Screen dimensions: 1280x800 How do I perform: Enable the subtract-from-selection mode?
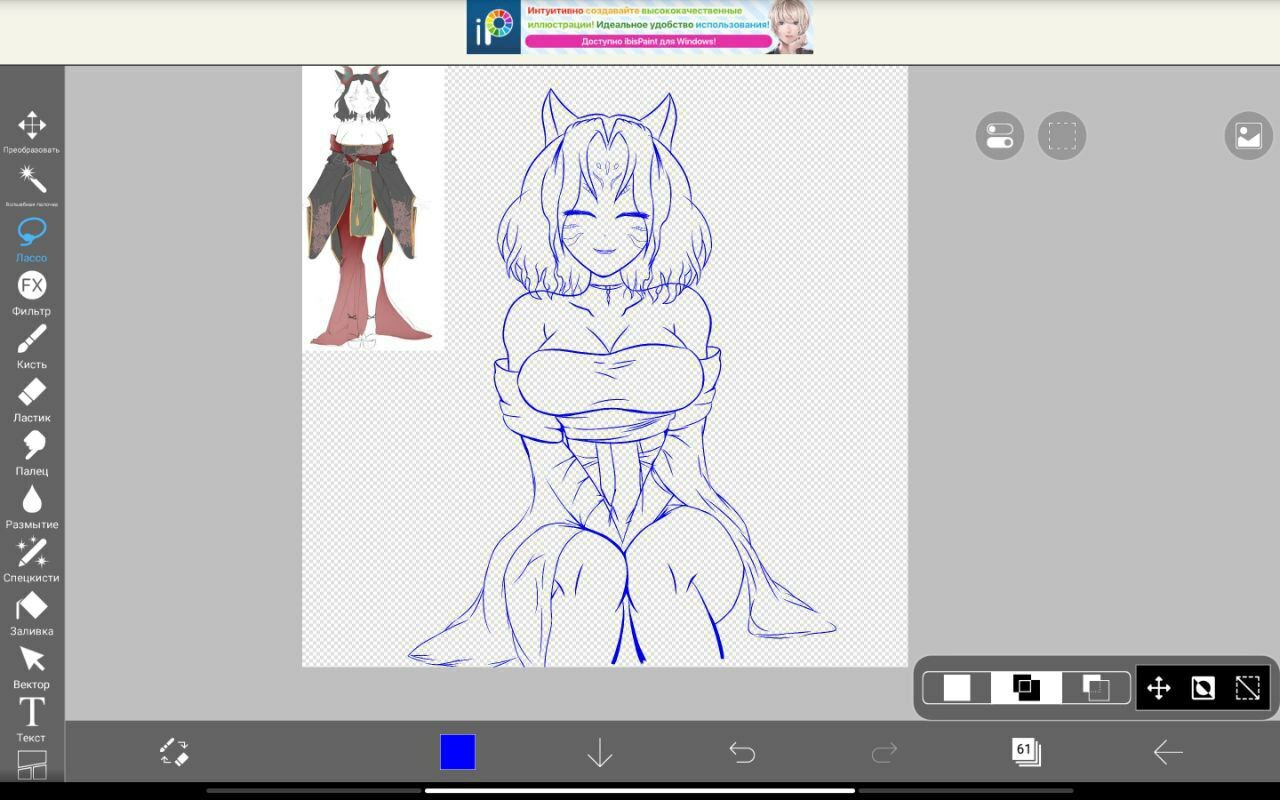pos(1096,688)
